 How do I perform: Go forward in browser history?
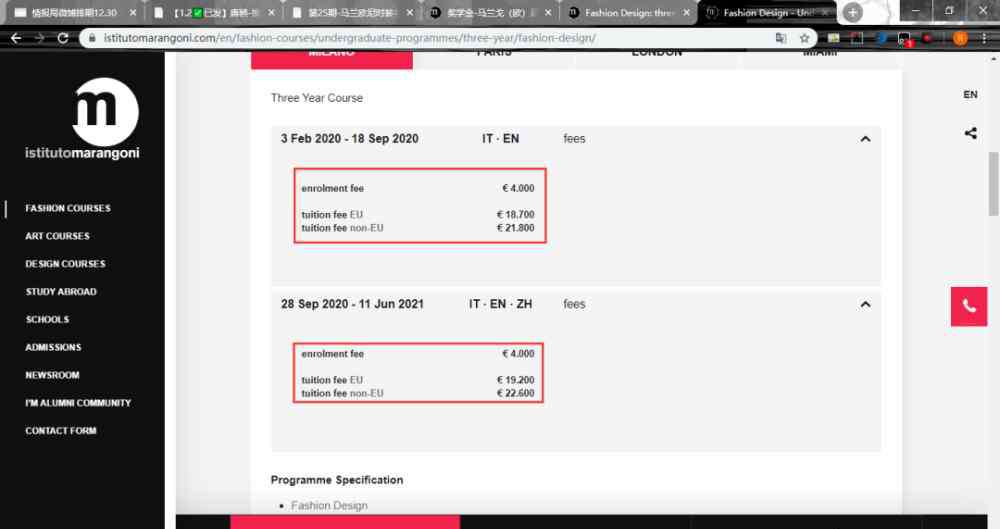pos(40,38)
